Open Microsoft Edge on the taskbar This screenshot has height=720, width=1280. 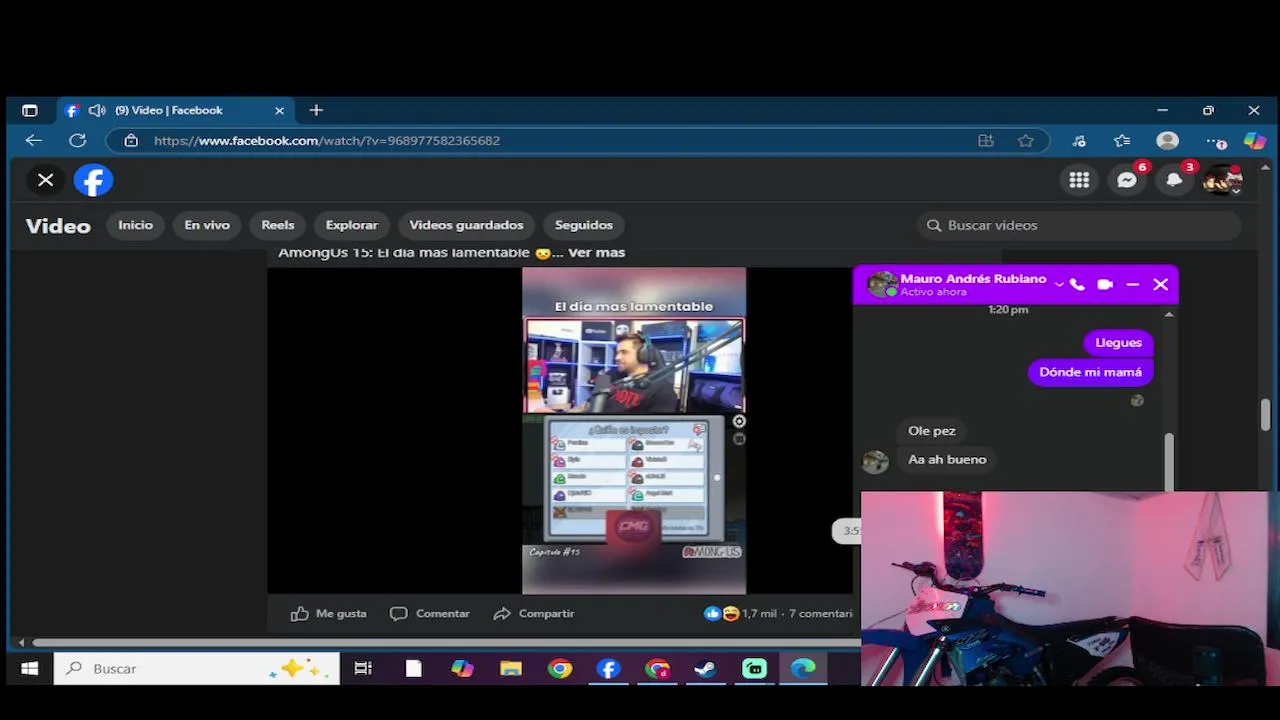pyautogui.click(x=803, y=669)
